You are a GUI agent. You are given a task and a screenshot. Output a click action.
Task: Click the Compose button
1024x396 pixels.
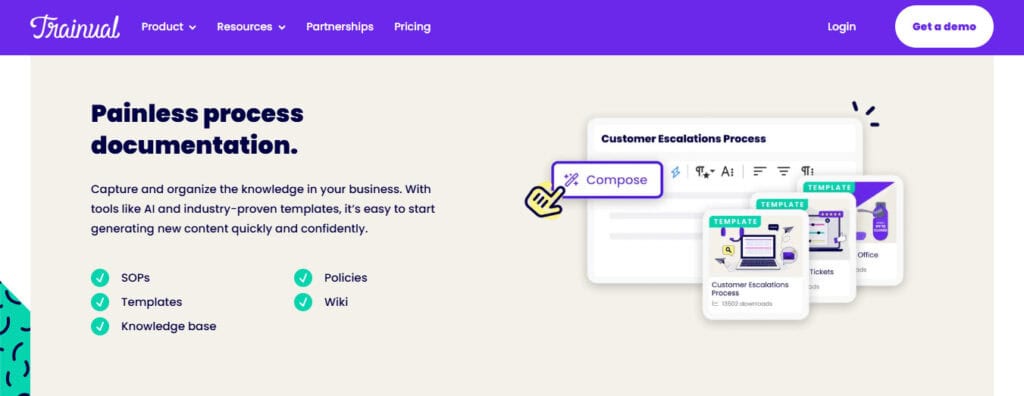tap(607, 180)
